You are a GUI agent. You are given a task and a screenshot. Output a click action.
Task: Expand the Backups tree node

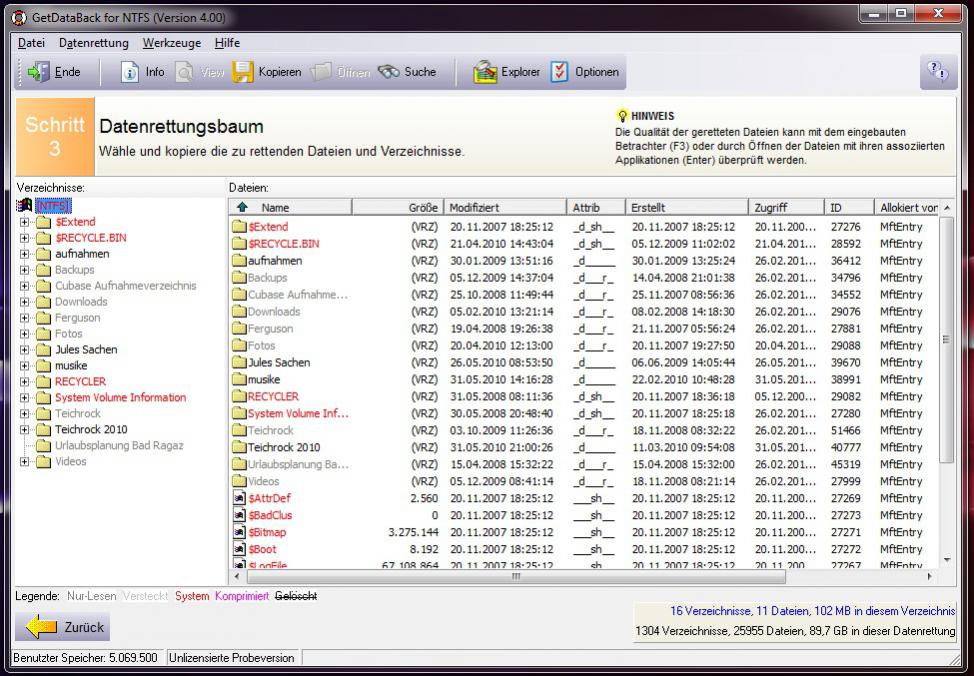click(24, 270)
